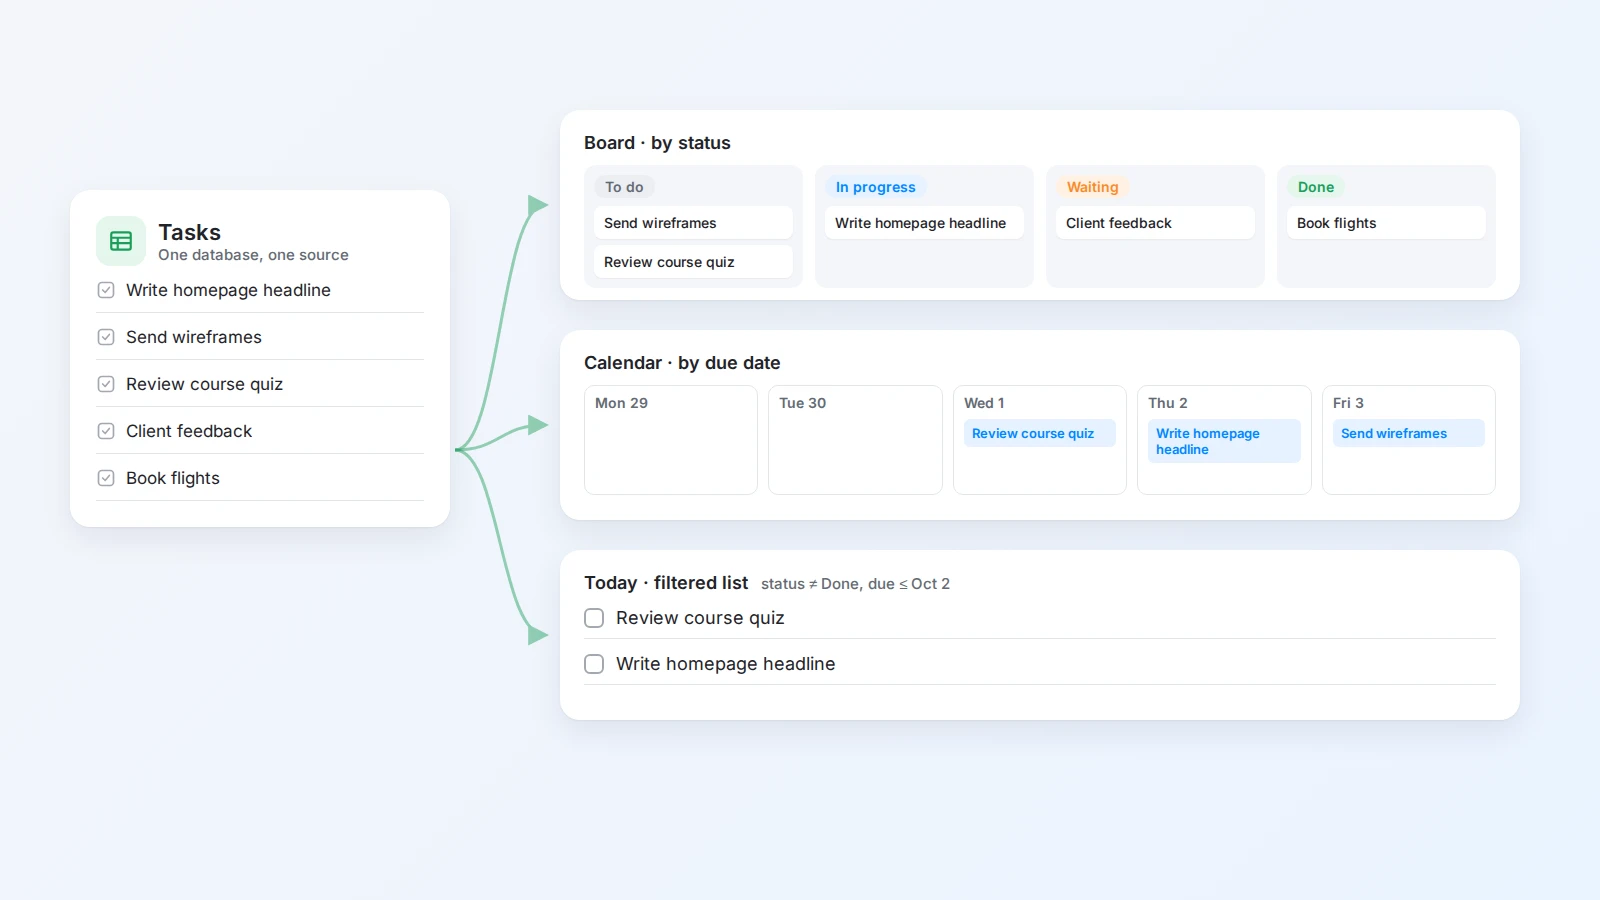Click the 'Calendar · by due date' heading
The height and width of the screenshot is (900, 1600).
pos(682,363)
